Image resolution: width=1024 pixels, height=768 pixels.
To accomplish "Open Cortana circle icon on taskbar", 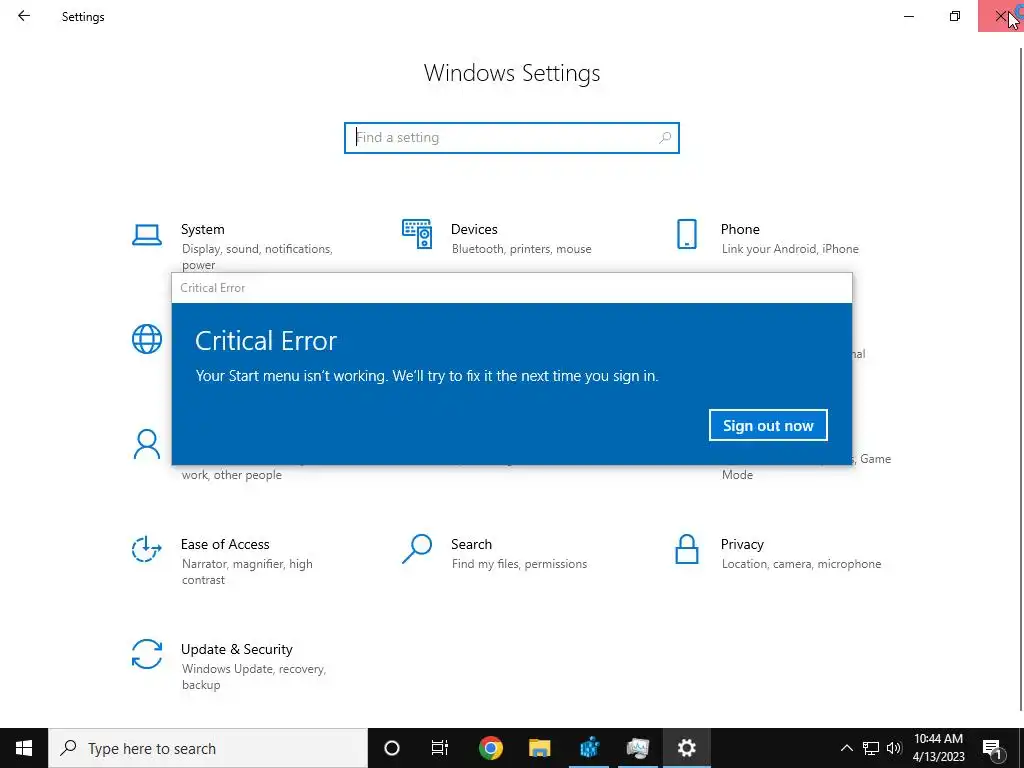I will coord(392,748).
